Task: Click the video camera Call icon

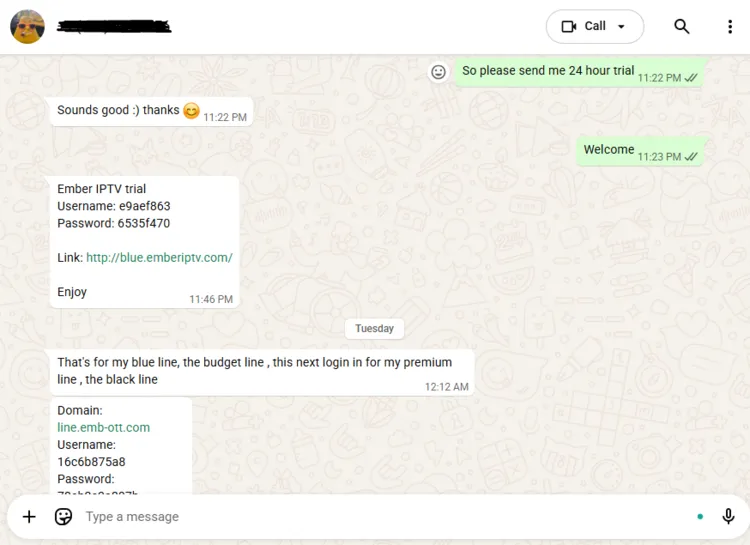Action: (569, 27)
